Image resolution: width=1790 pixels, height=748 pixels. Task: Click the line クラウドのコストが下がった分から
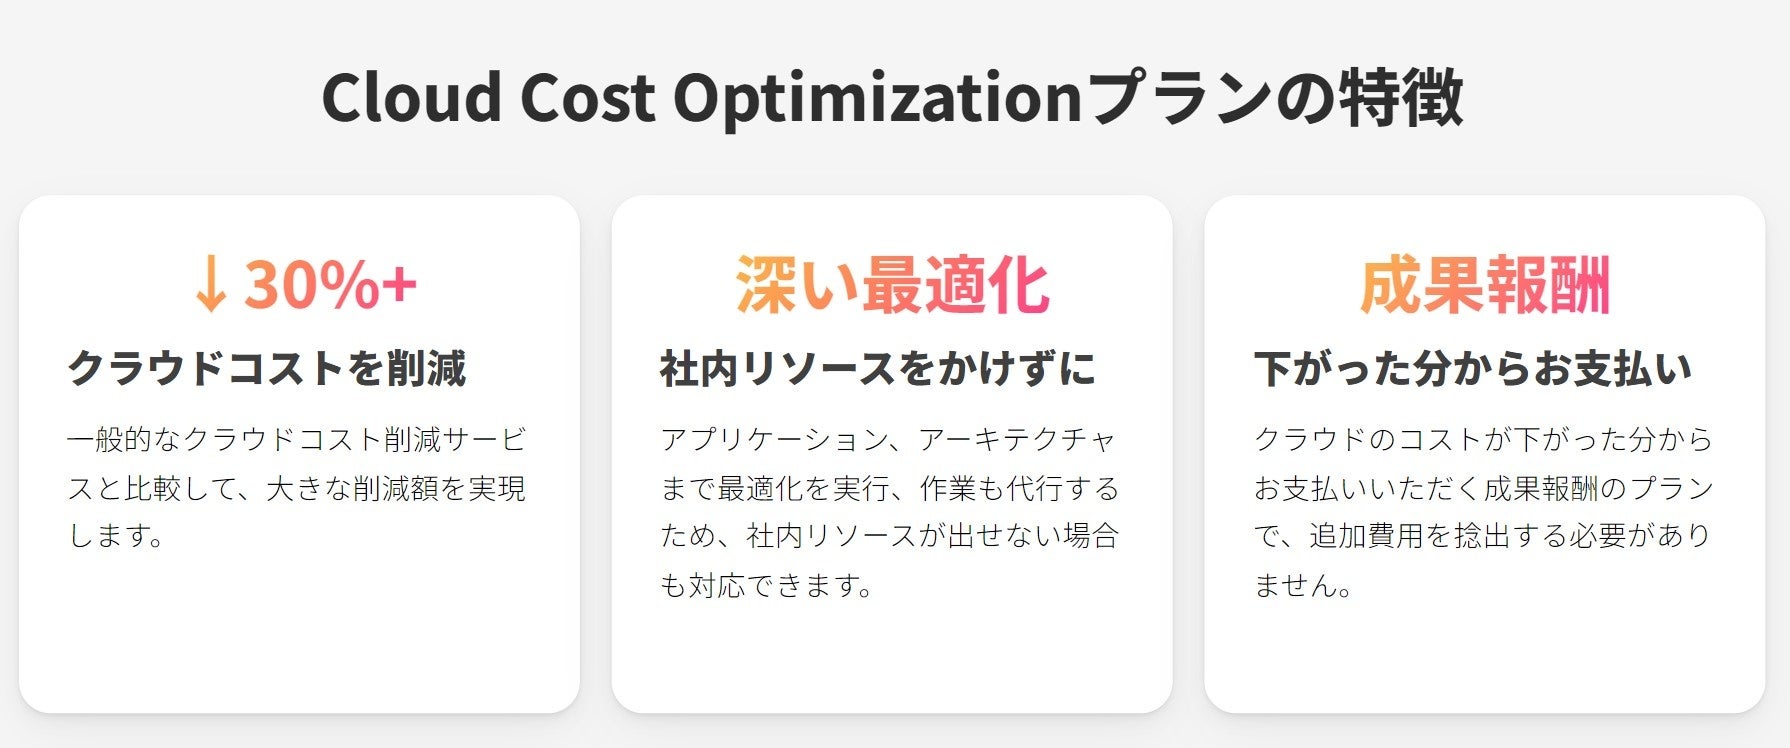[1484, 439]
